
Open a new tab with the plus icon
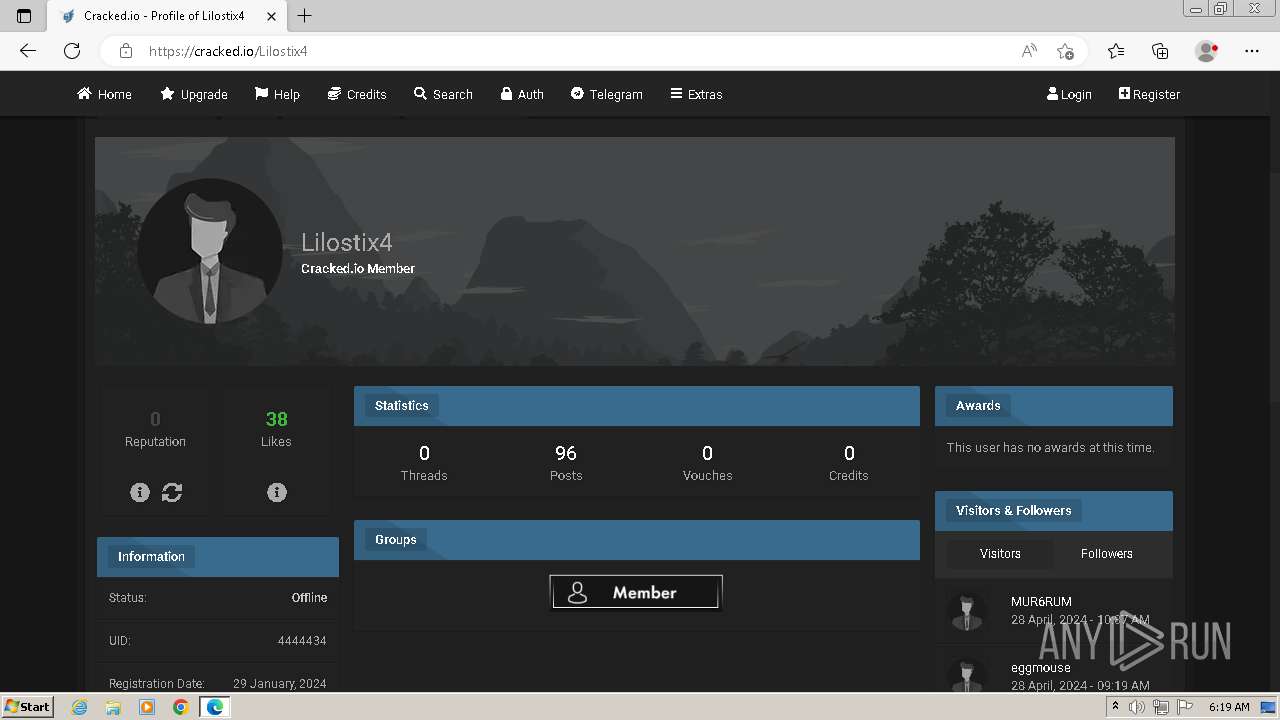pyautogui.click(x=305, y=16)
